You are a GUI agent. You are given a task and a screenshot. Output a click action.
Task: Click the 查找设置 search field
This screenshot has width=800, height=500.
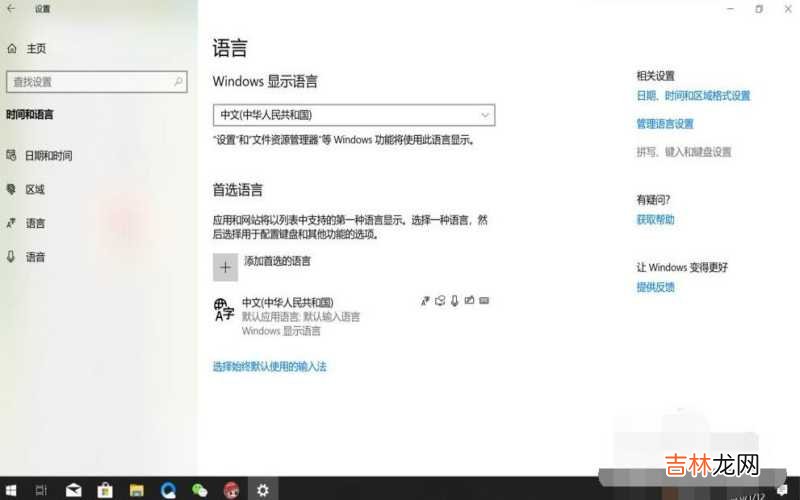[88, 81]
